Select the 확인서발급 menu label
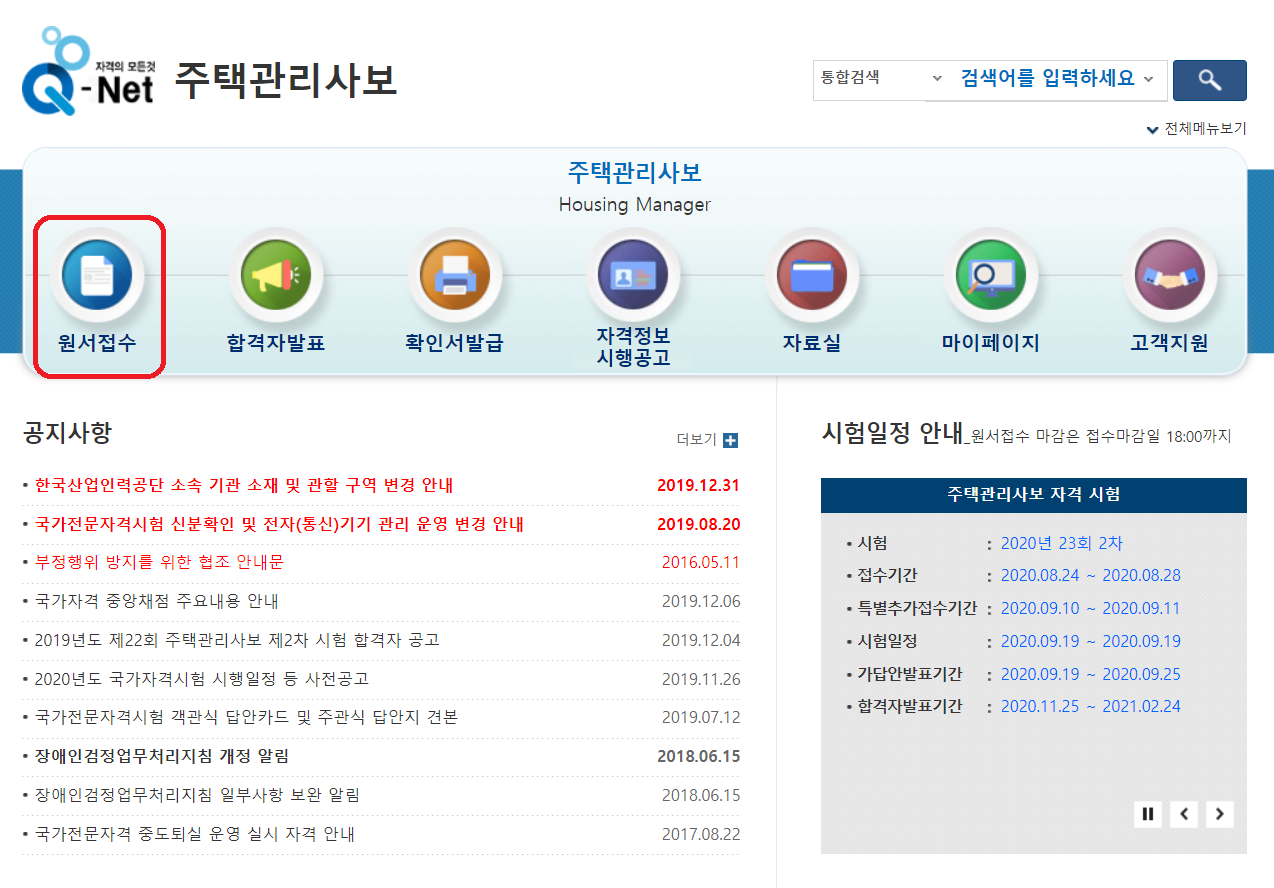This screenshot has height=888, width=1274. tap(454, 343)
